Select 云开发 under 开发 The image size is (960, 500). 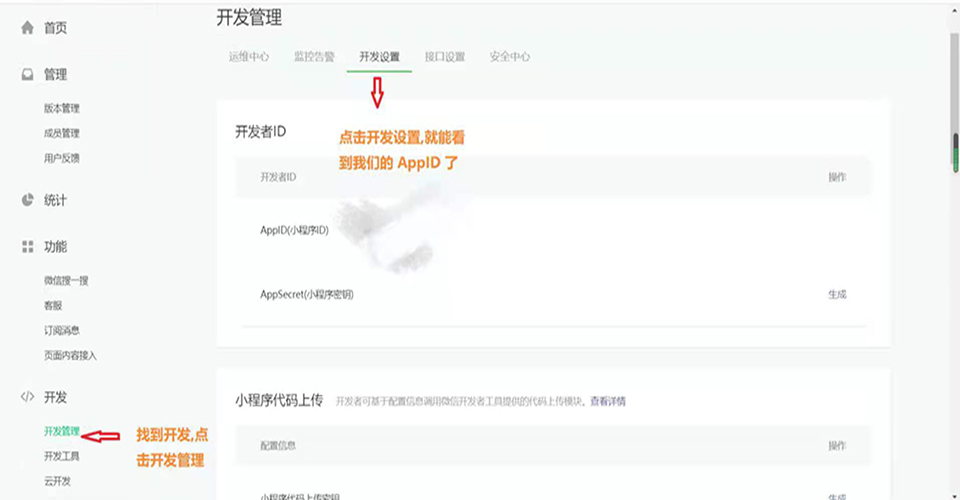coord(58,481)
